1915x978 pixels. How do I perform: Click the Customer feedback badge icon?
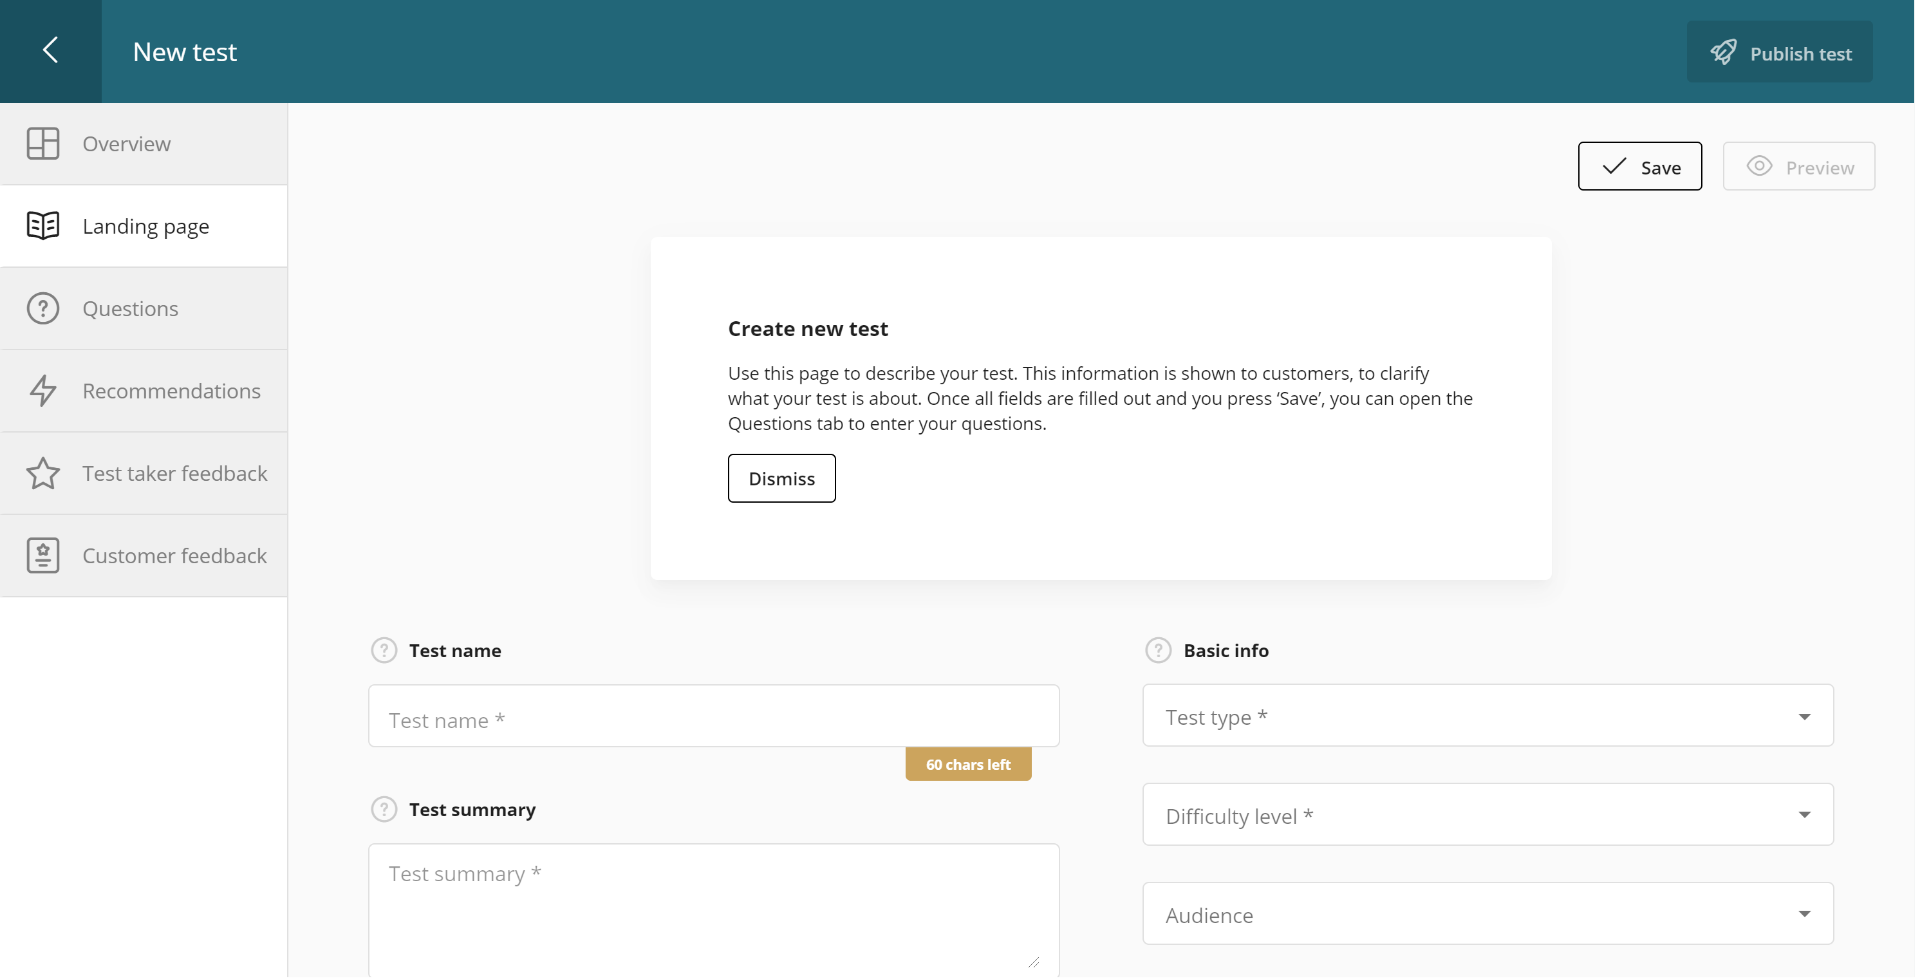[x=43, y=555]
